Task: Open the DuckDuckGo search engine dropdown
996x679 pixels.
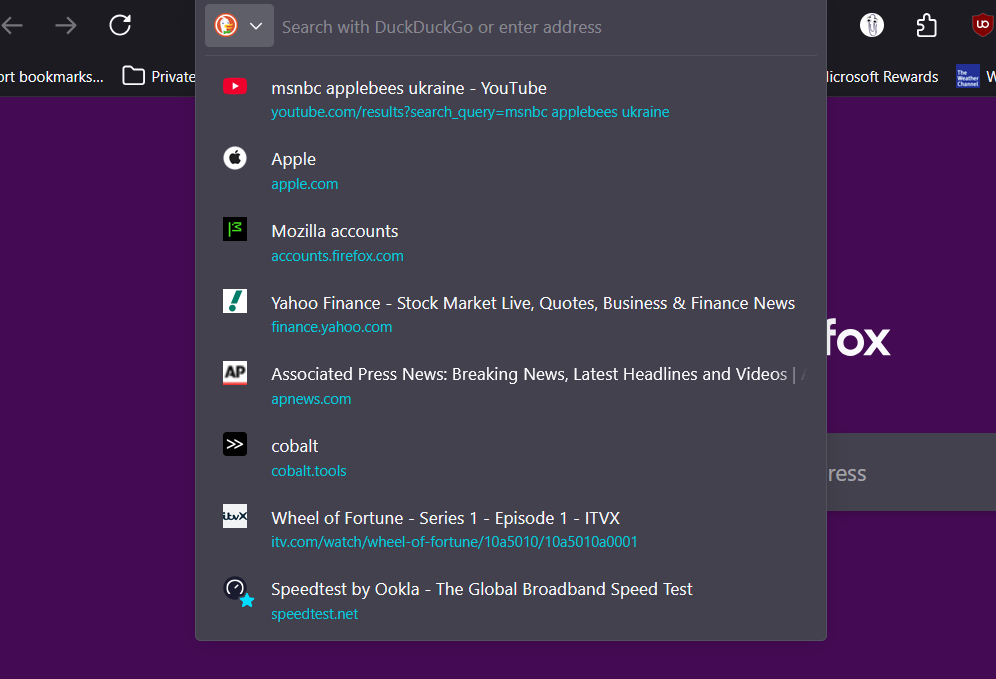Action: coord(239,26)
